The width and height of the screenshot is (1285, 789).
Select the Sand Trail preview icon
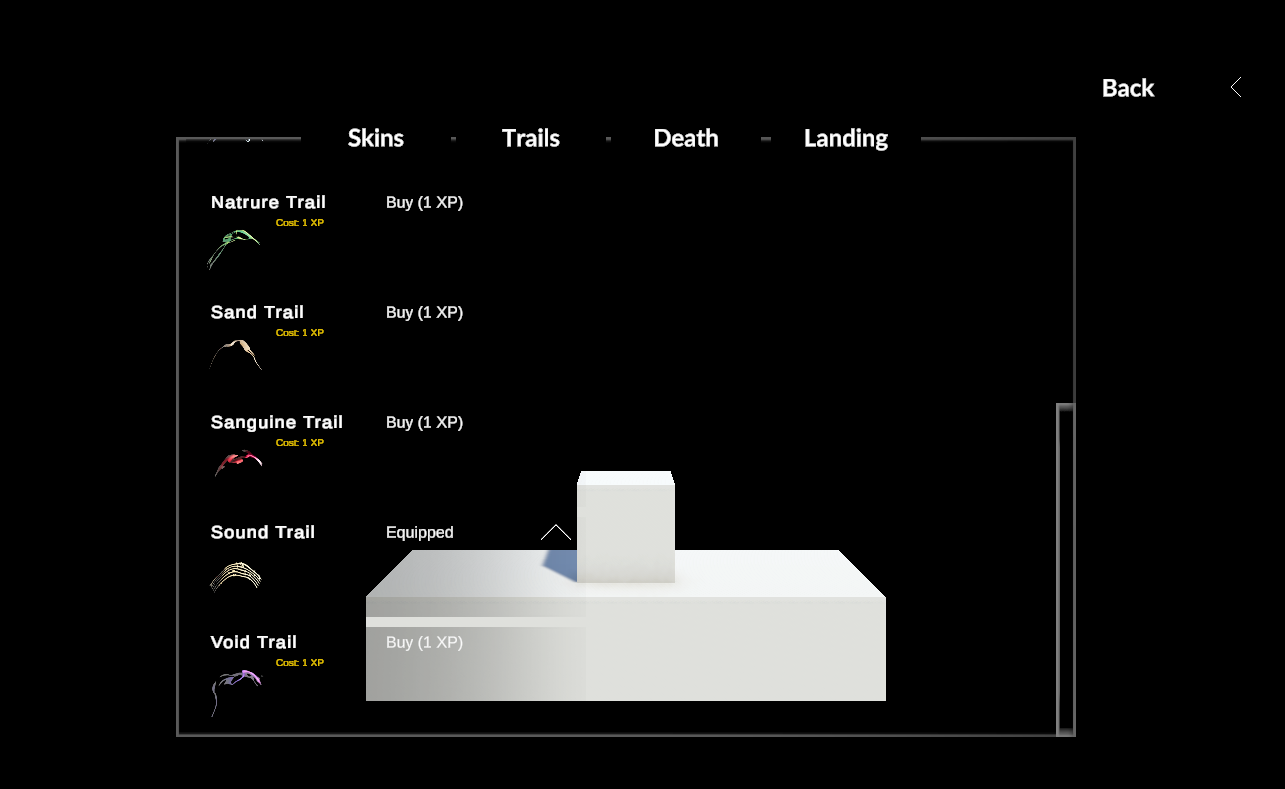pyautogui.click(x=236, y=355)
